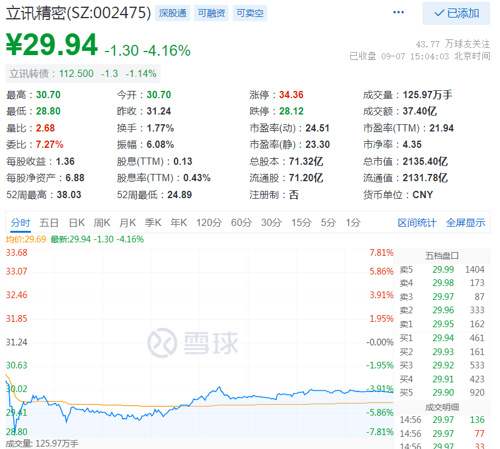Select the 15分 interval tab
The width and height of the screenshot is (500, 449).
pyautogui.click(x=302, y=223)
